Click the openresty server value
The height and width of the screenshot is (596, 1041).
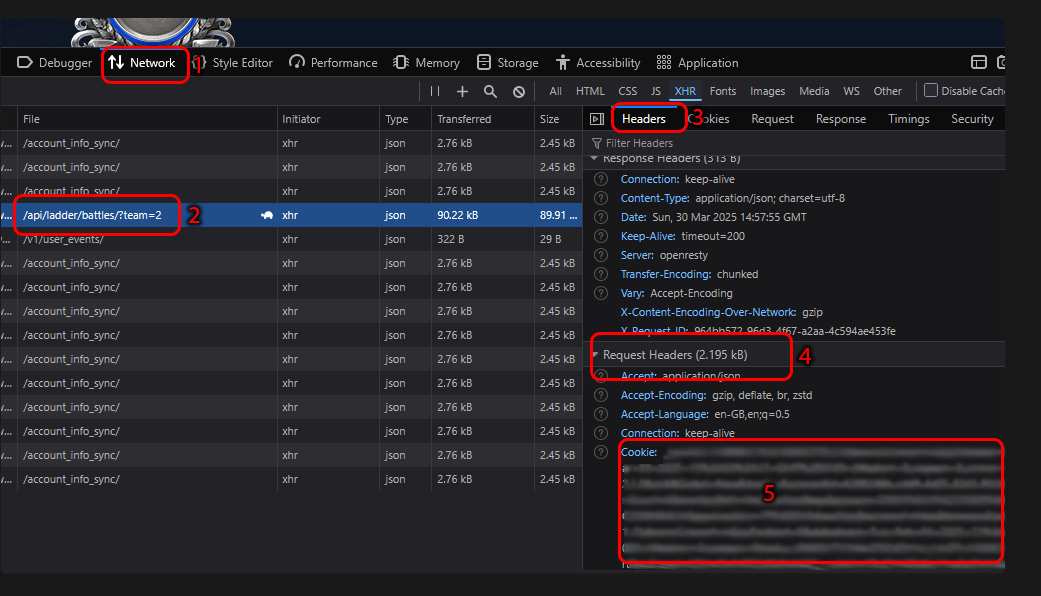click(684, 255)
